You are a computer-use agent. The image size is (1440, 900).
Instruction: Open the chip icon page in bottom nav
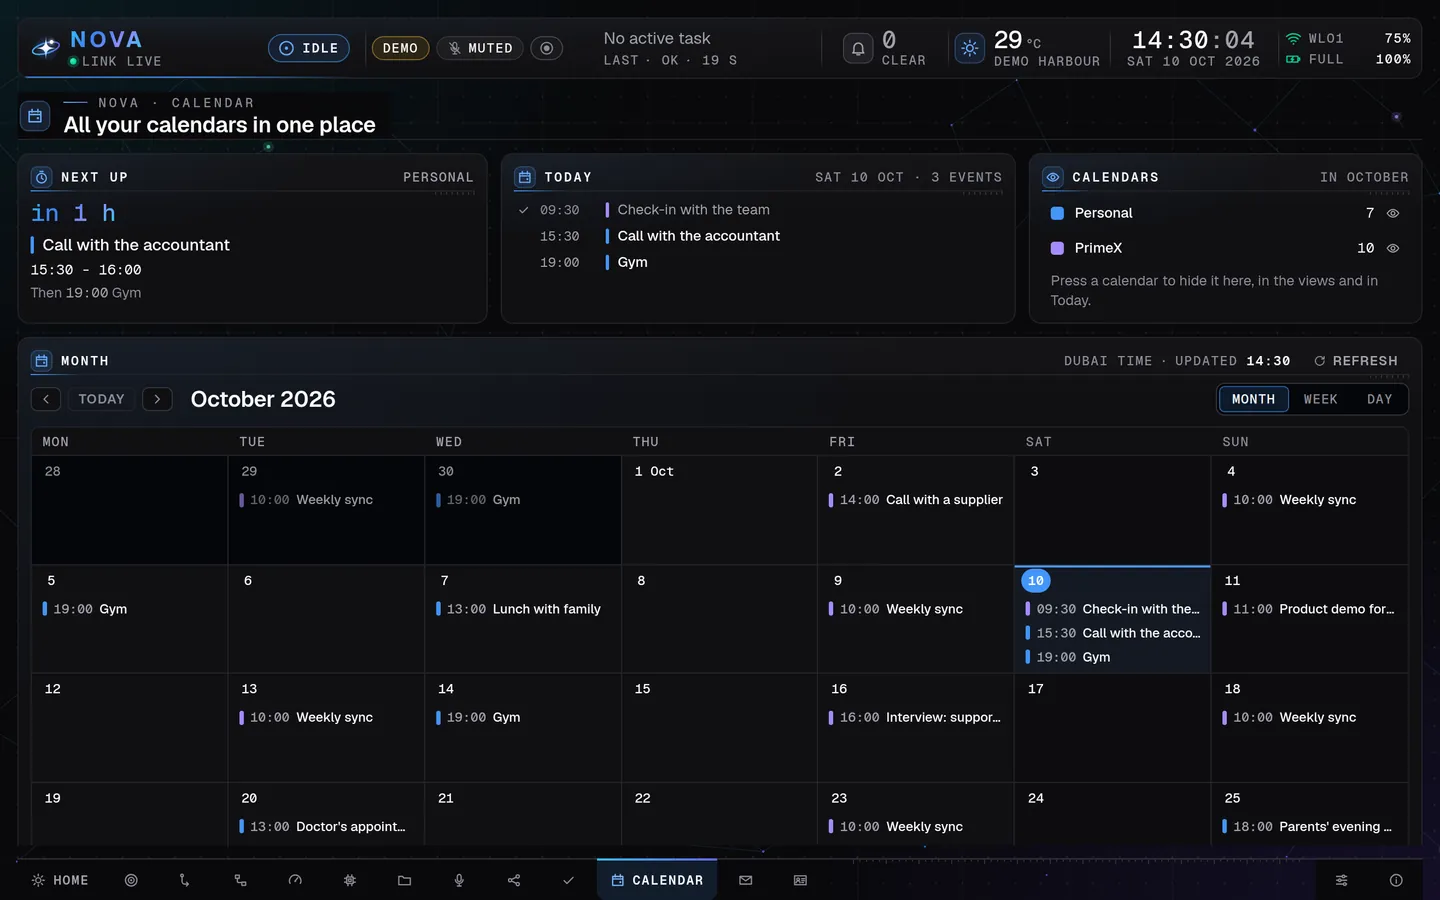[x=350, y=880]
